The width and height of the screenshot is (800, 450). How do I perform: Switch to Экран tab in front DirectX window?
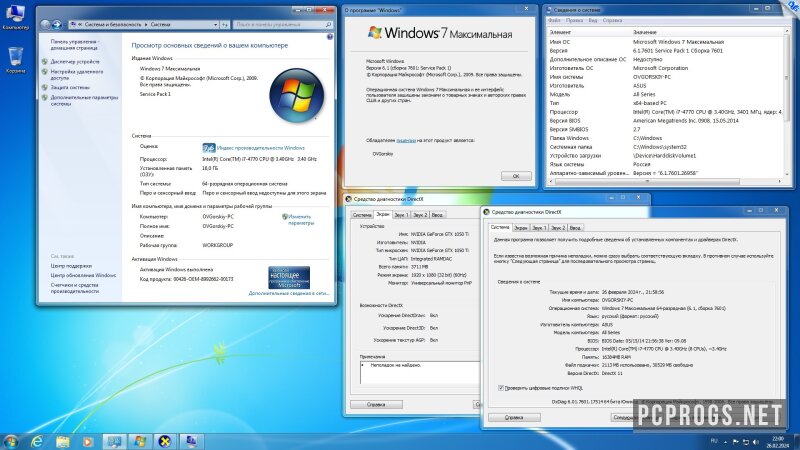click(x=520, y=228)
